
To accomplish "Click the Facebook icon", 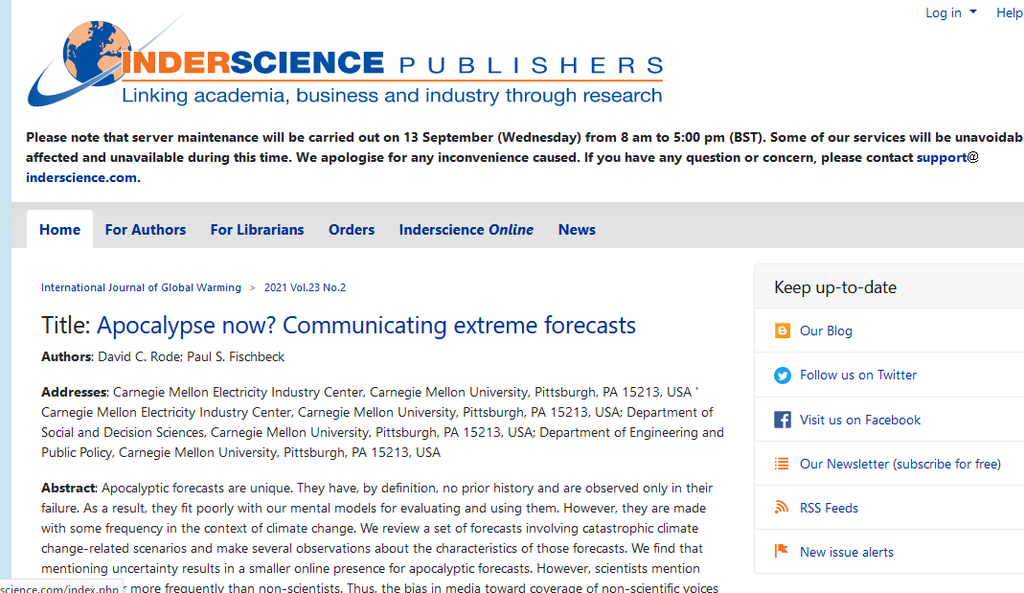I will tap(782, 420).
